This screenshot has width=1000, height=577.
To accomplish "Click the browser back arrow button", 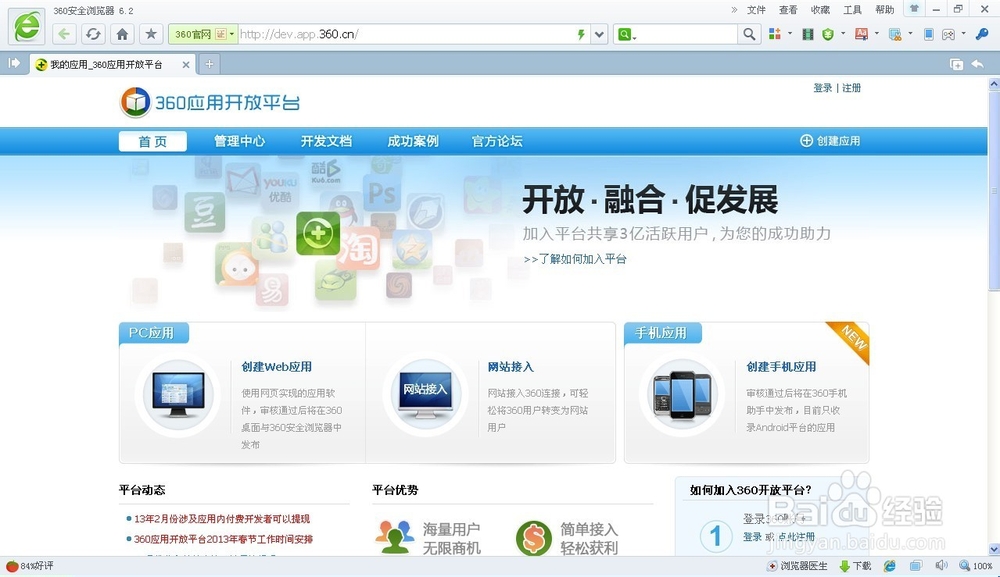I will [64, 34].
